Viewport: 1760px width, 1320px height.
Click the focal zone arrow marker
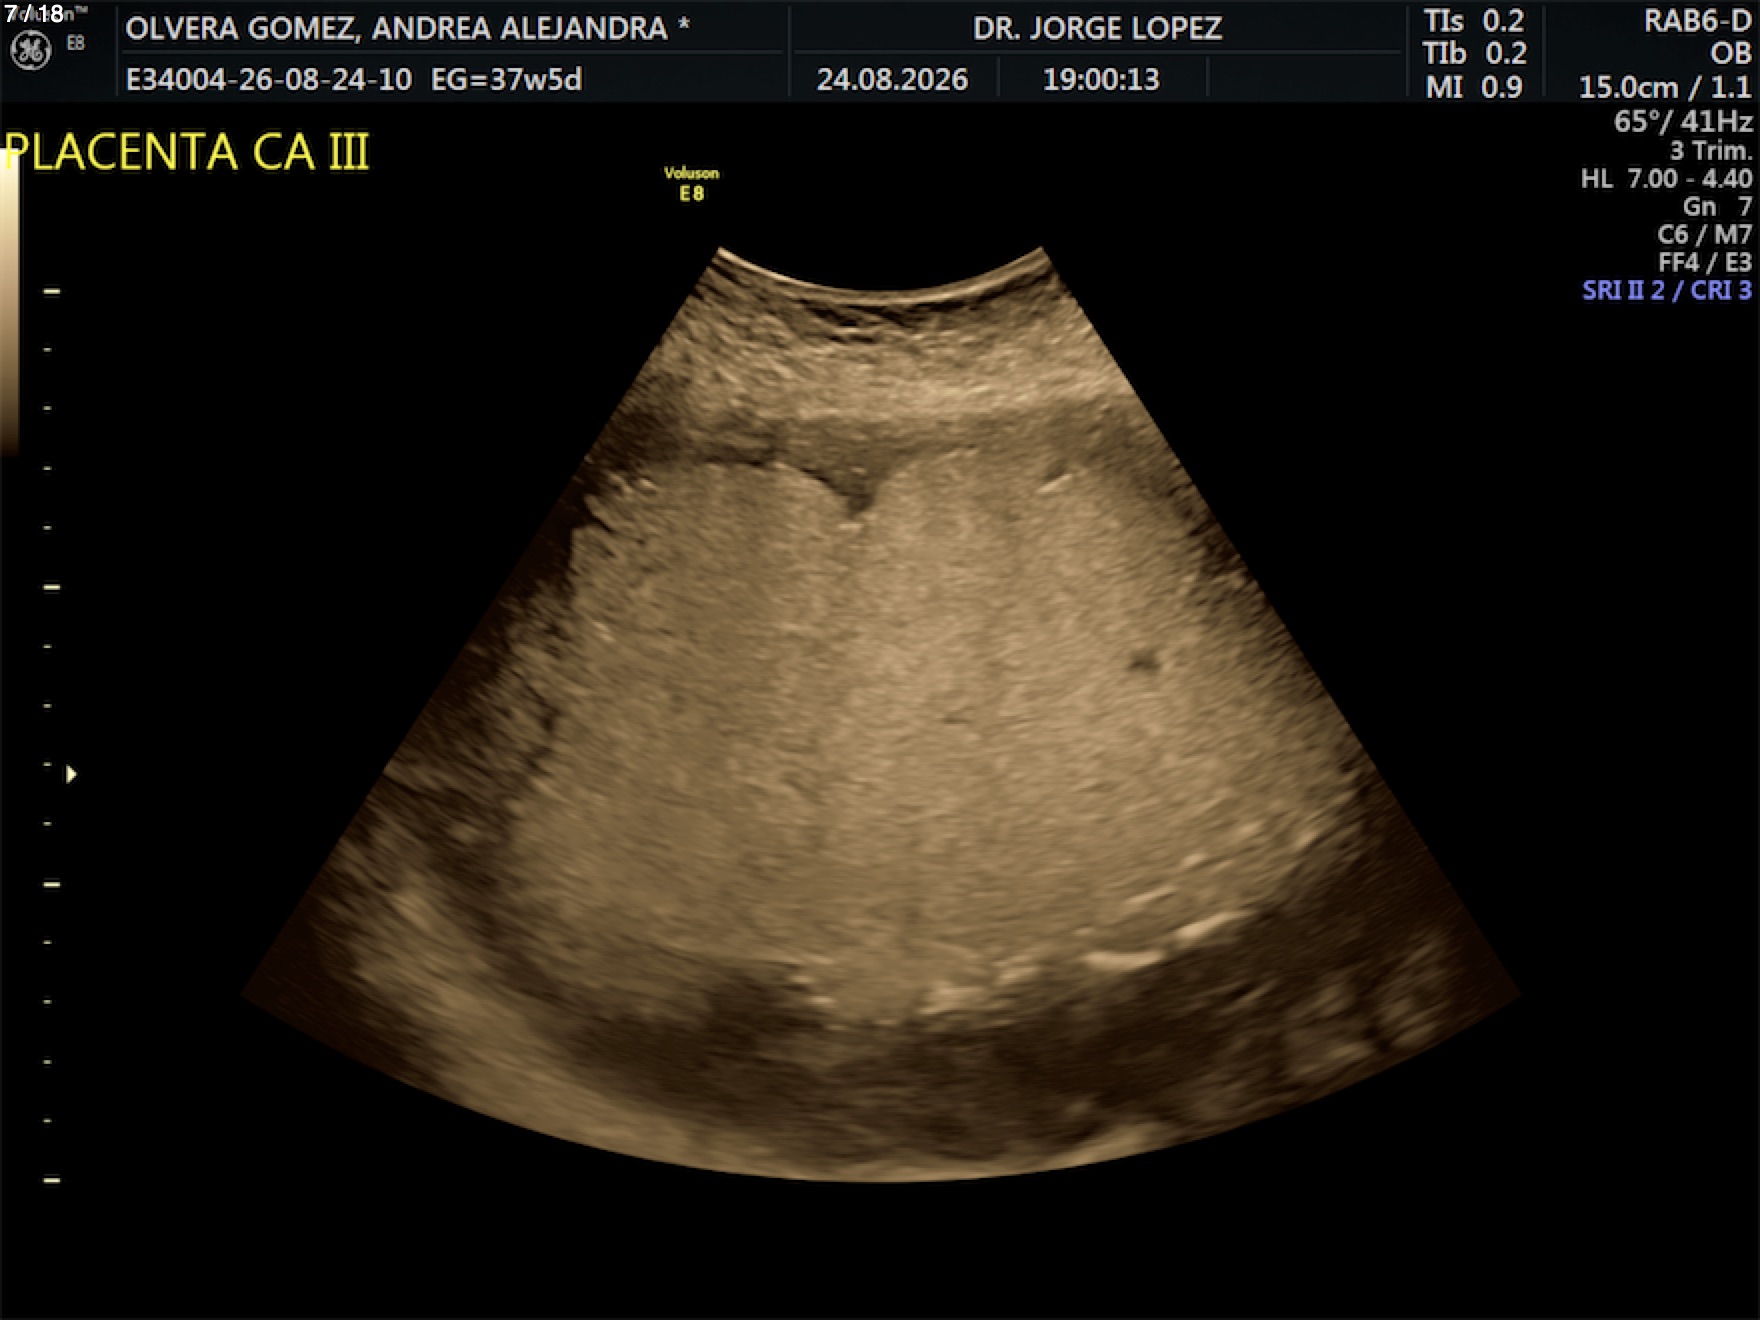(71, 774)
